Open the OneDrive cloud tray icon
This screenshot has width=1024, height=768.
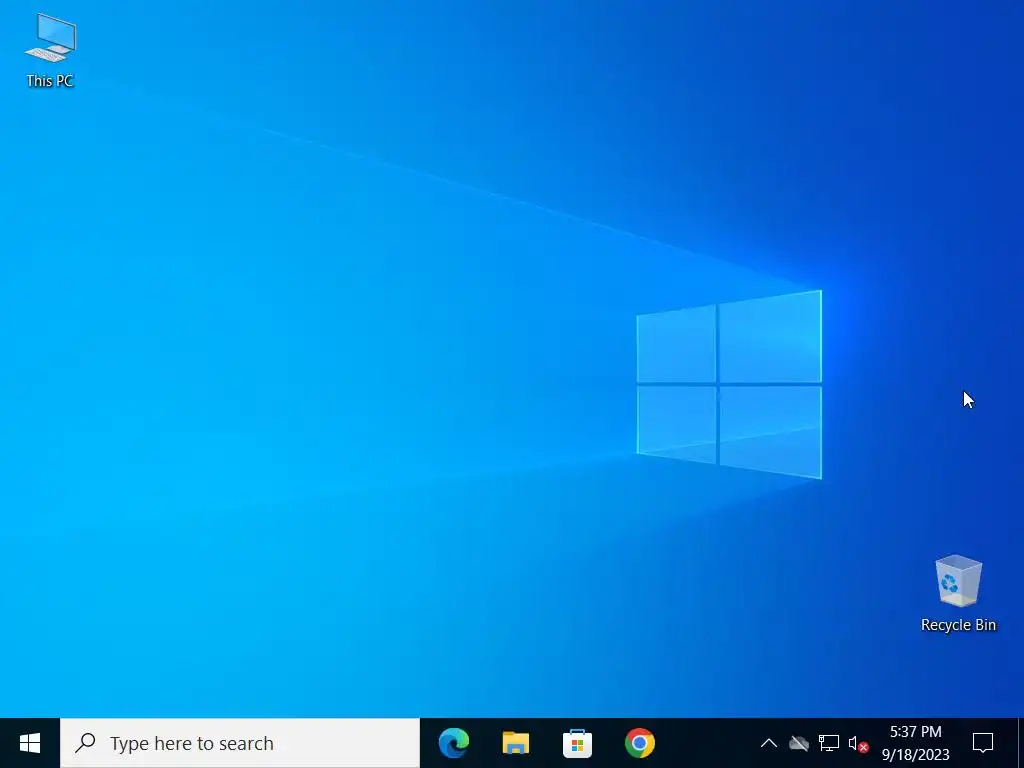click(x=799, y=743)
